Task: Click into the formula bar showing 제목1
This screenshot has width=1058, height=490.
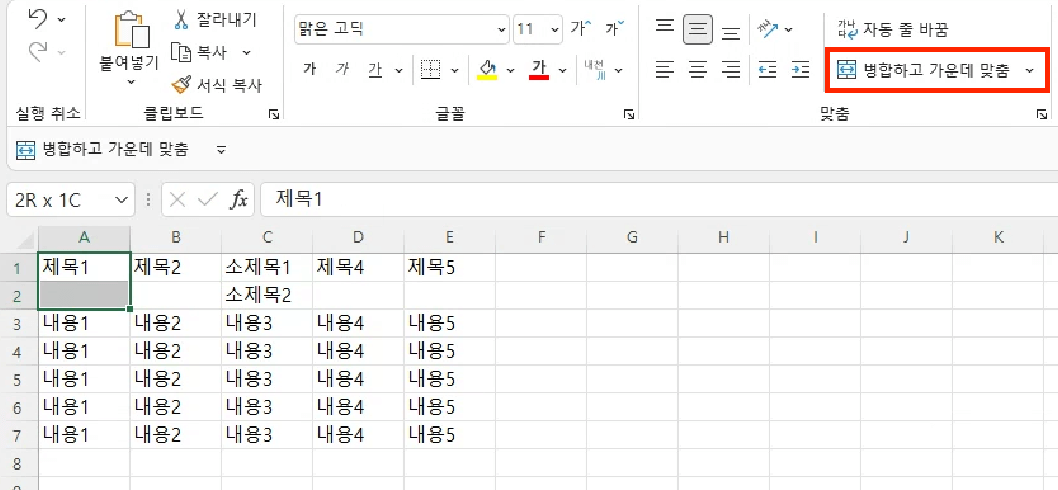Action: (x=659, y=200)
